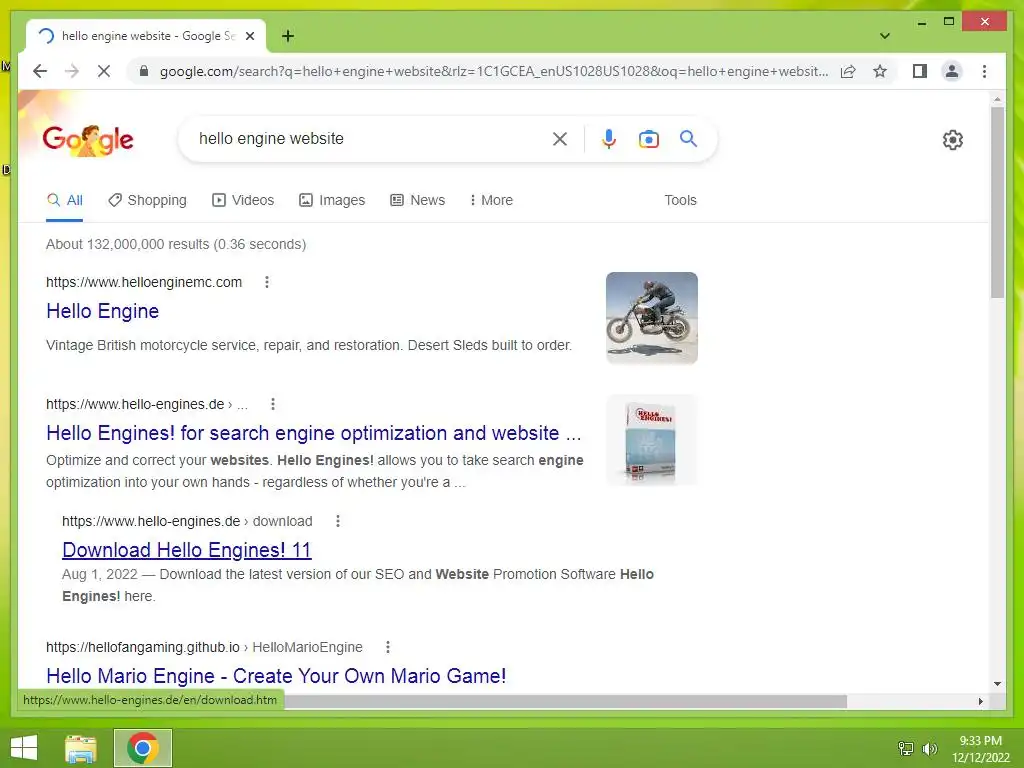The height and width of the screenshot is (768, 1024).
Task: Expand the tab search dropdown arrow
Action: pyautogui.click(x=884, y=36)
